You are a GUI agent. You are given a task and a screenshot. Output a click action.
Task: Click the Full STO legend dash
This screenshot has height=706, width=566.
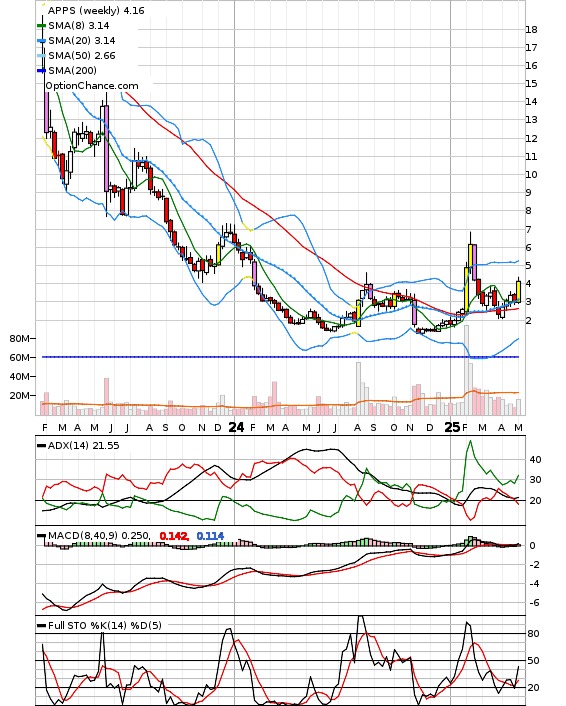coord(41,625)
